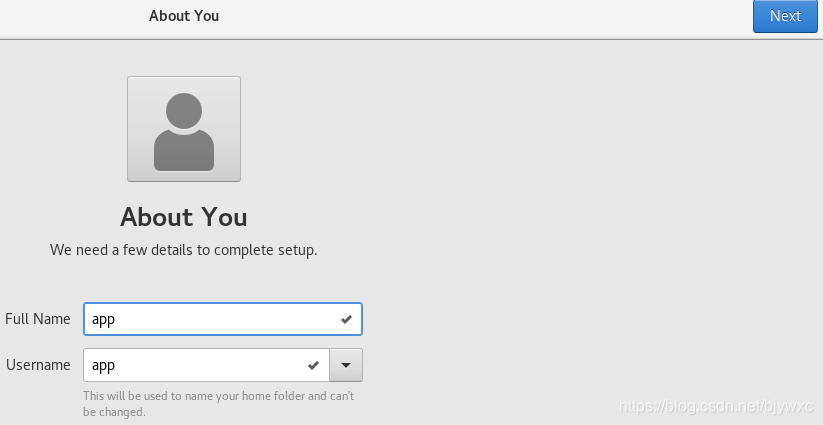Click the home folder hint text
Image resolution: width=823 pixels, height=425 pixels.
tap(218, 396)
